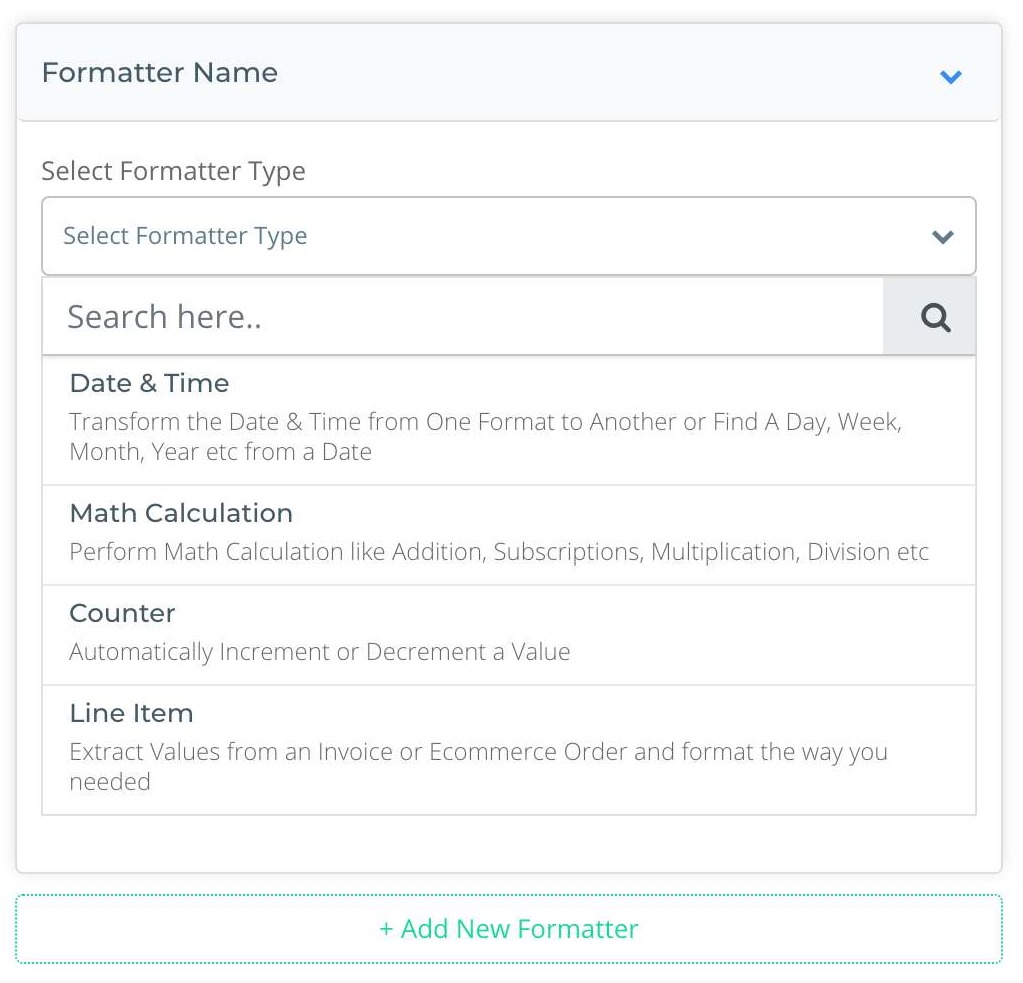This screenshot has width=1023, height=983.
Task: Click the dropdown arrow in formatter type
Action: click(x=943, y=237)
